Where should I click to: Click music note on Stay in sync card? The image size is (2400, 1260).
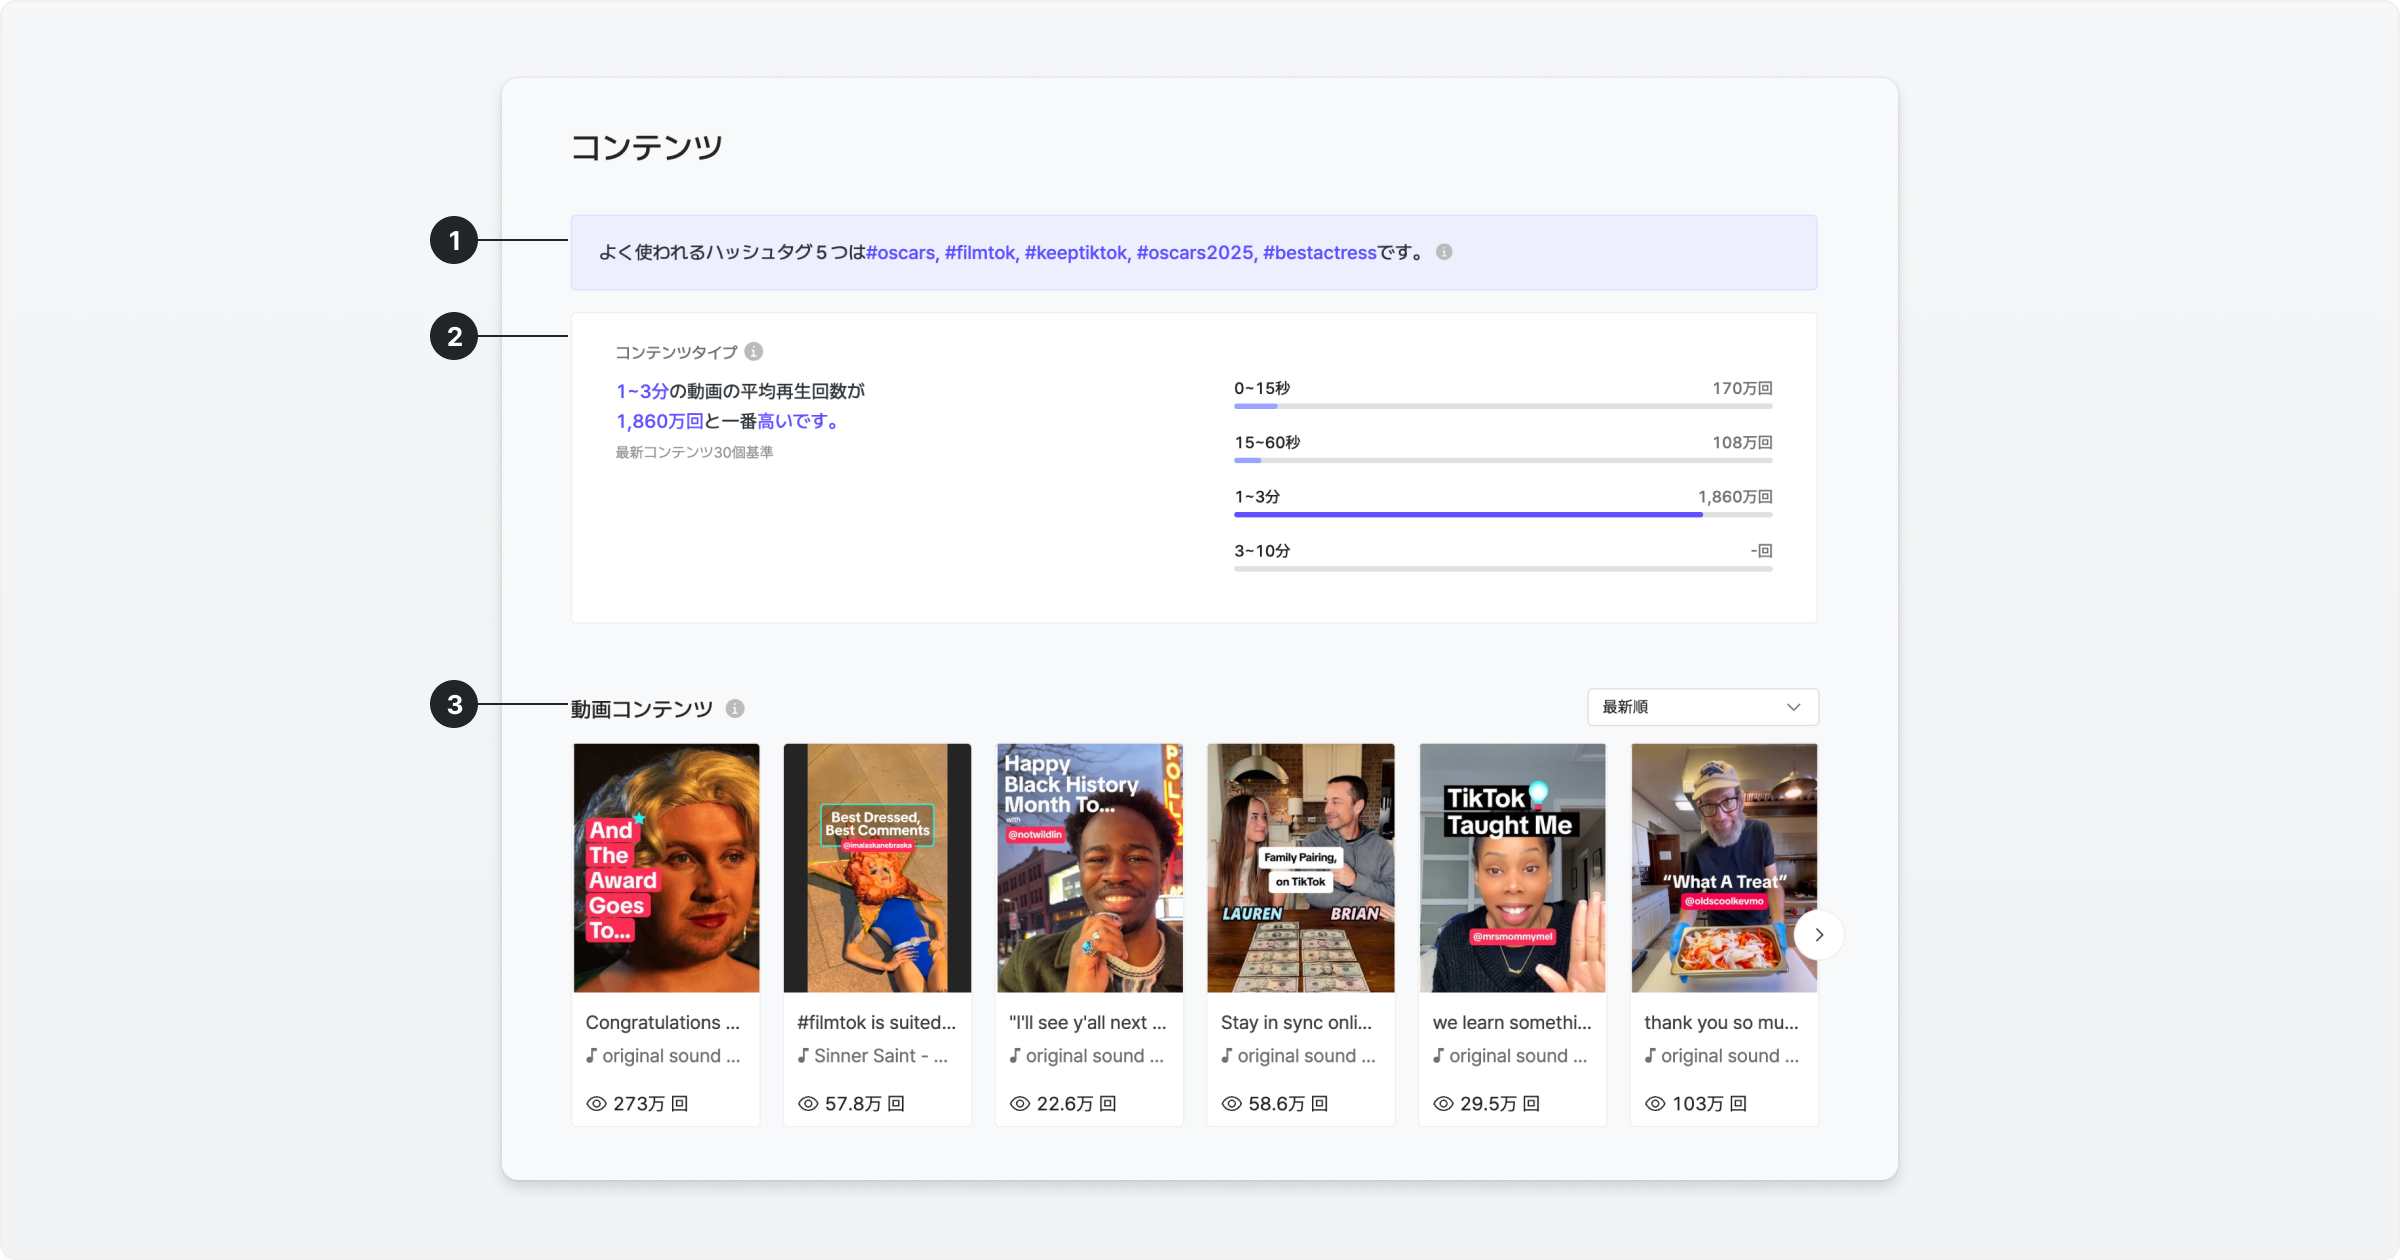[x=1226, y=1056]
